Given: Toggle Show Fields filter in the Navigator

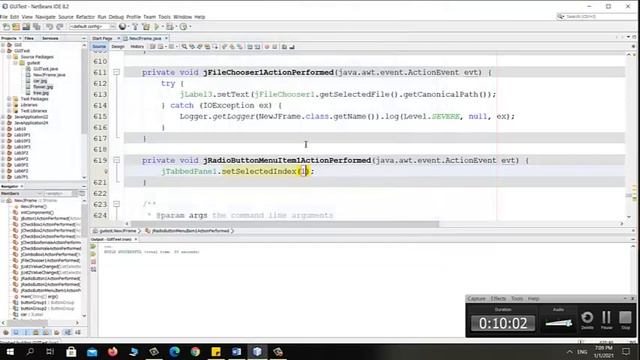Looking at the screenshot, I should pos(16,333).
